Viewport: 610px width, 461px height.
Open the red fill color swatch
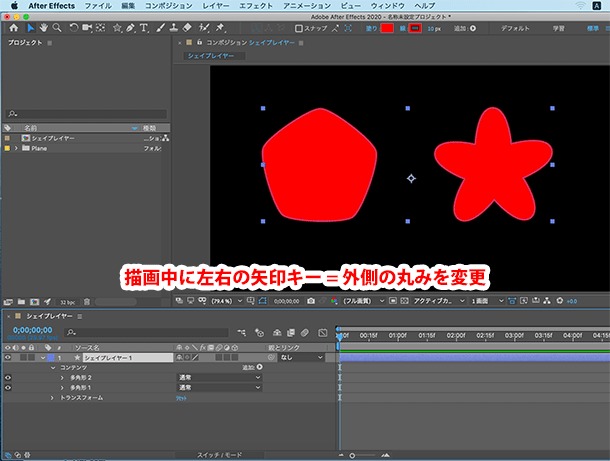click(x=387, y=28)
